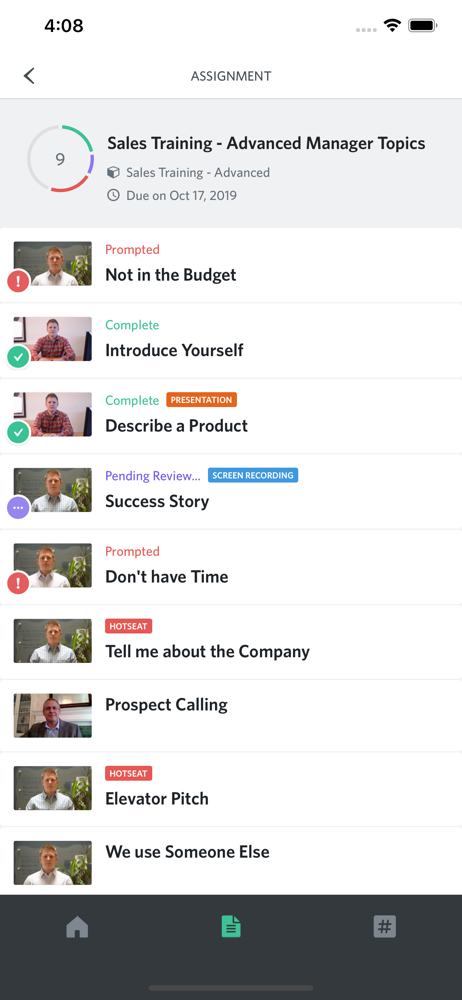Tap the red alert badge on Don't have Time
The height and width of the screenshot is (1000, 462).
point(19,583)
